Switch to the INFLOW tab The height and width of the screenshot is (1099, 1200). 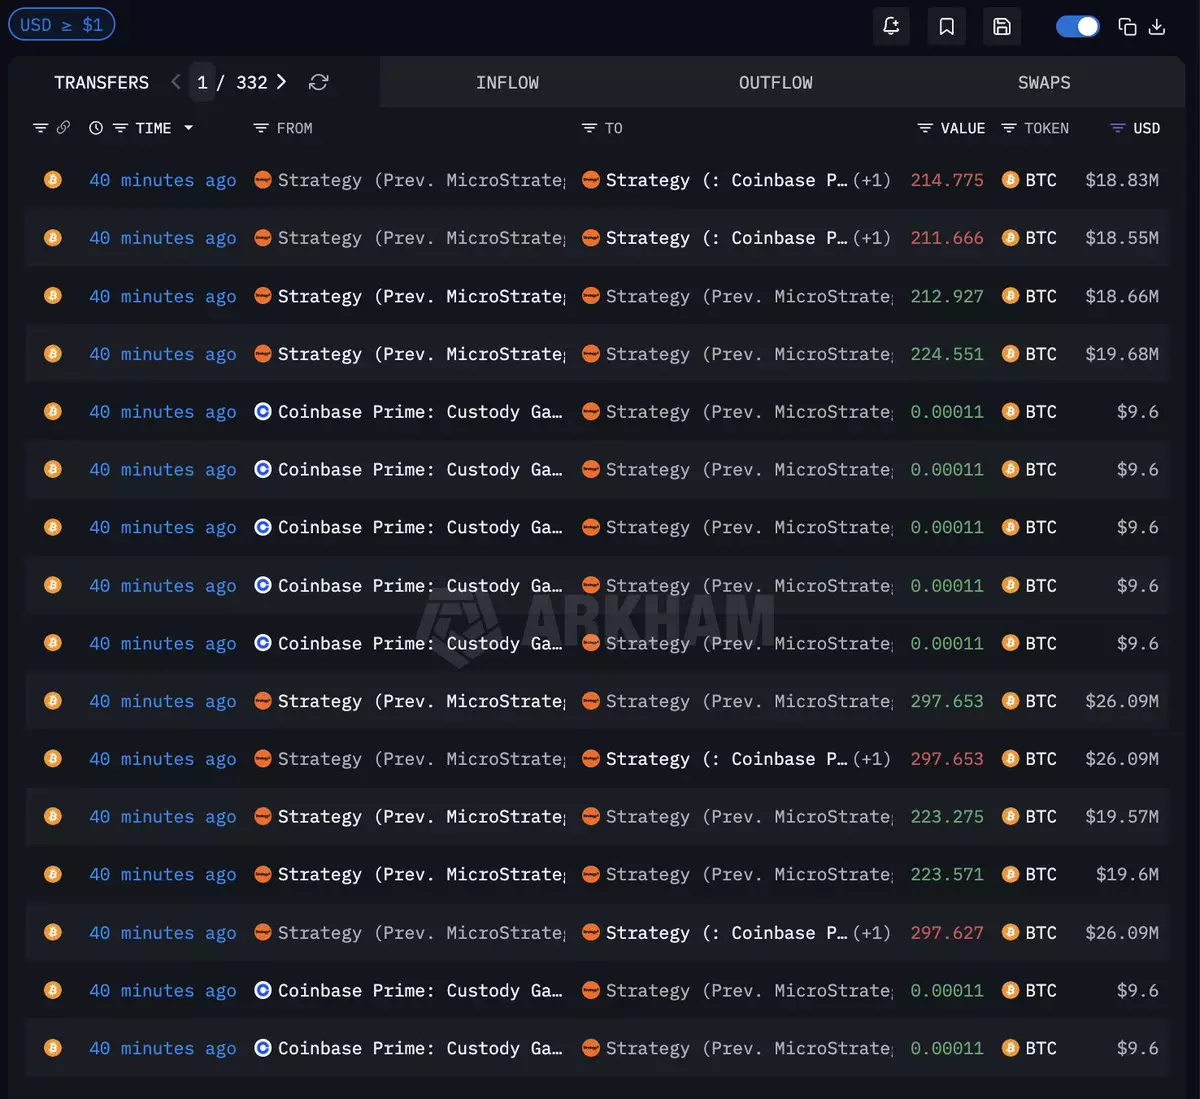pos(507,83)
